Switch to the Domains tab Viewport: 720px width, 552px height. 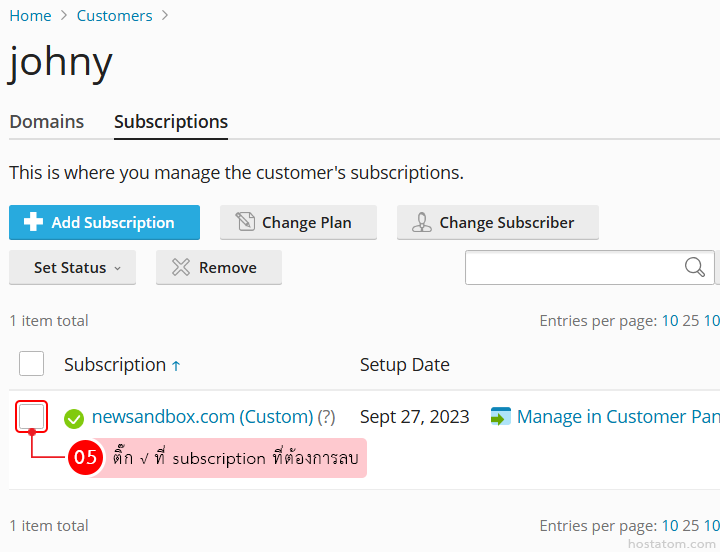tap(46, 122)
